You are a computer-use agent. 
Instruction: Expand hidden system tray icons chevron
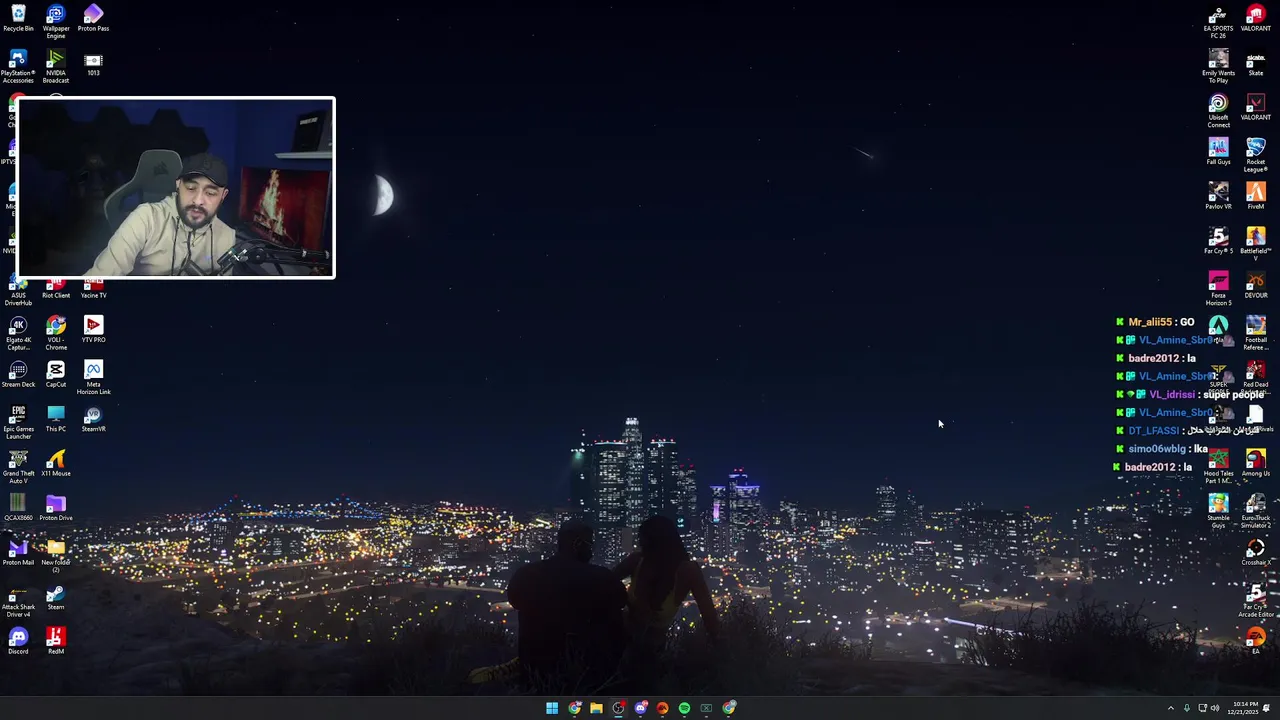(x=1171, y=708)
